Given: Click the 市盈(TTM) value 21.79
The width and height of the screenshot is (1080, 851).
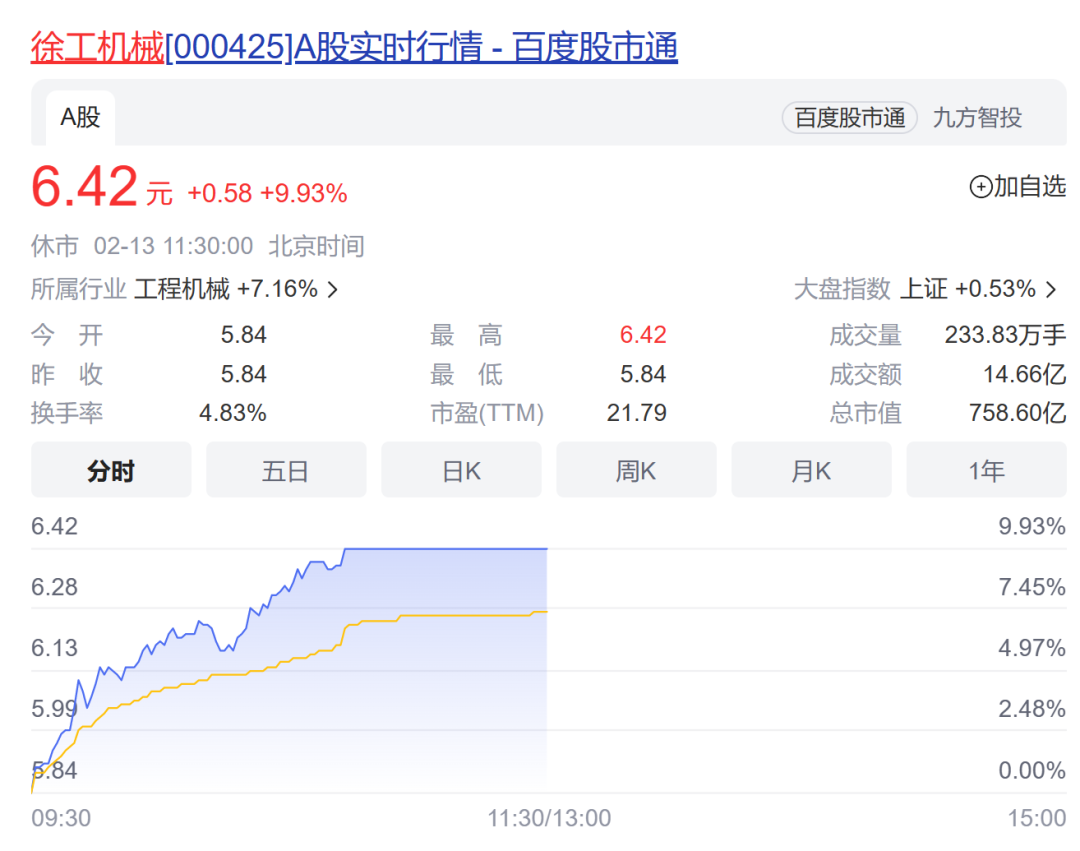Looking at the screenshot, I should pyautogui.click(x=636, y=413).
